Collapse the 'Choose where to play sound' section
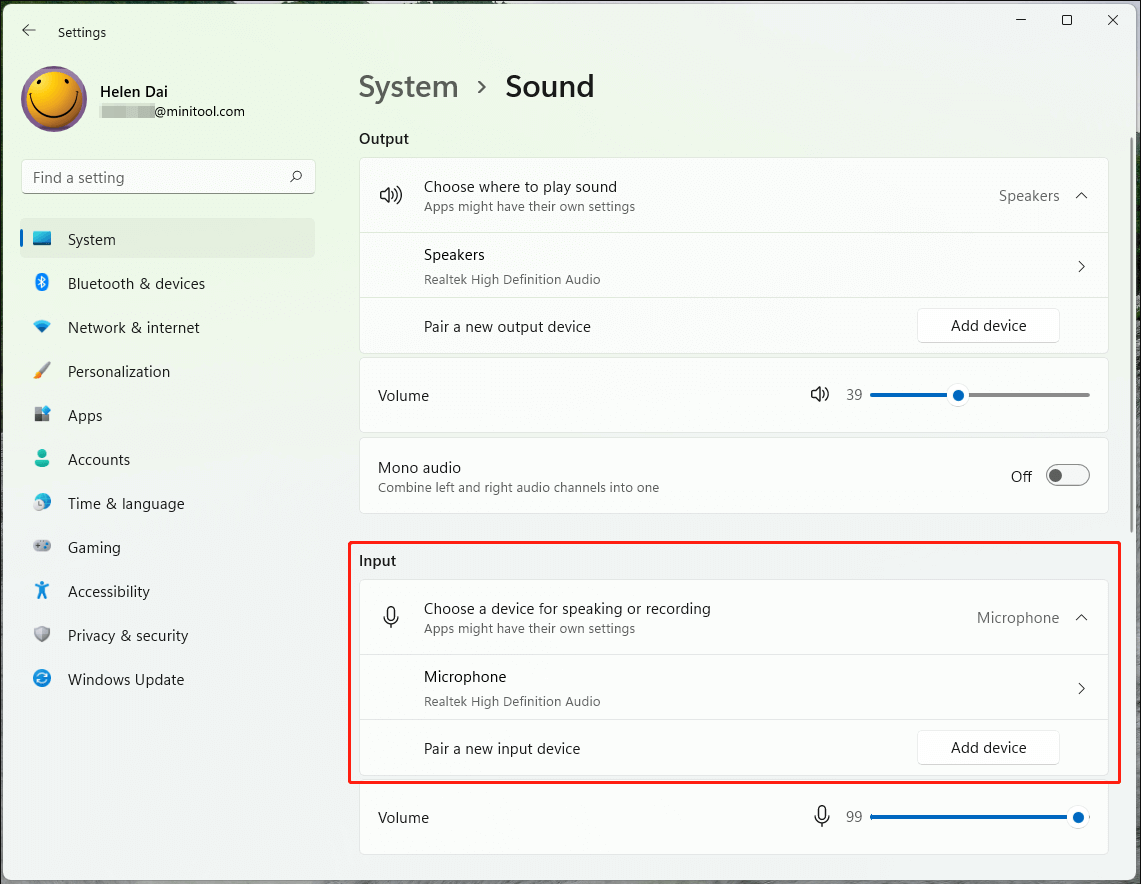This screenshot has width=1141, height=884. [1081, 195]
